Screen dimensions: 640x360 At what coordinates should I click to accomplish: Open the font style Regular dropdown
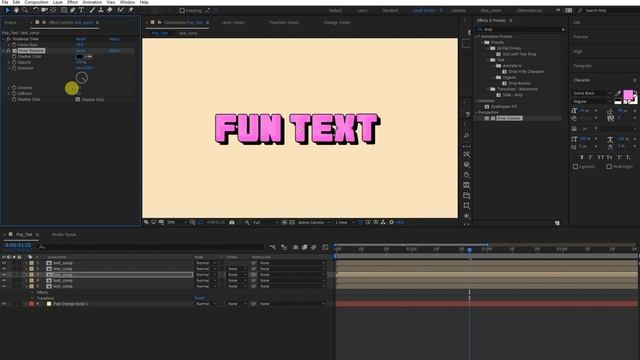[592, 101]
